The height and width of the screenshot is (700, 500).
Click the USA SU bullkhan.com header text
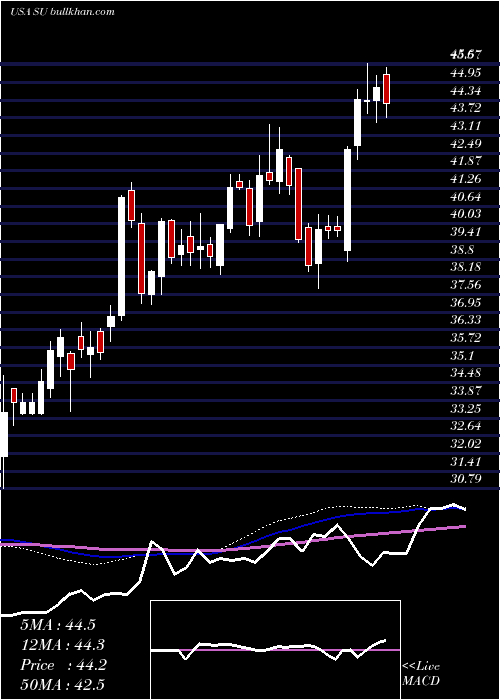pos(62,11)
